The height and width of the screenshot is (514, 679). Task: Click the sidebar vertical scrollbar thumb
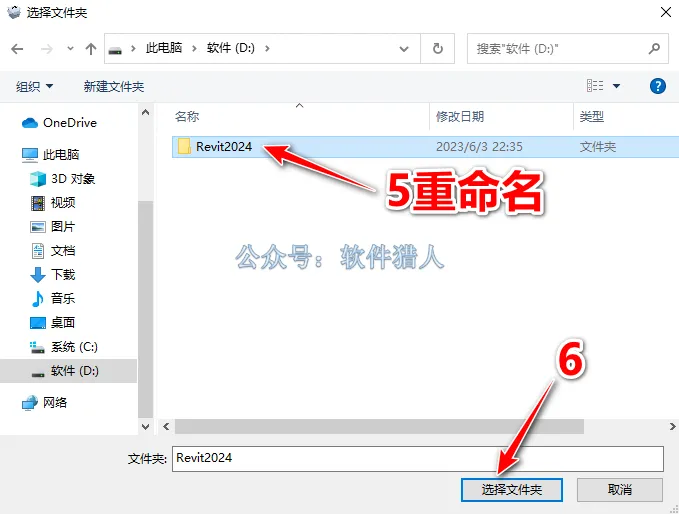(146, 309)
